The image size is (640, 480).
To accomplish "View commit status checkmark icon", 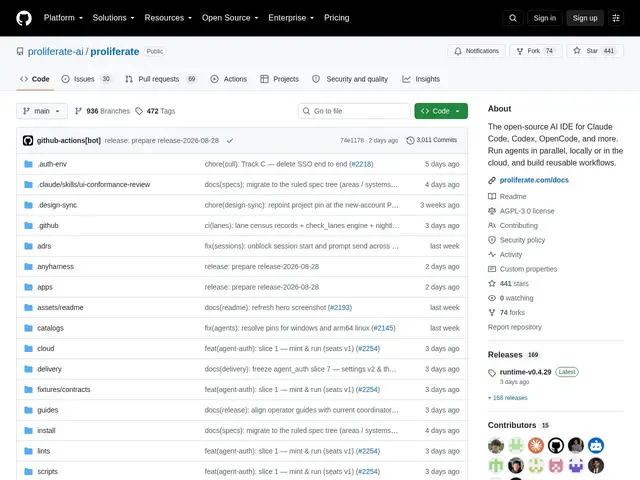I will pos(230,140).
